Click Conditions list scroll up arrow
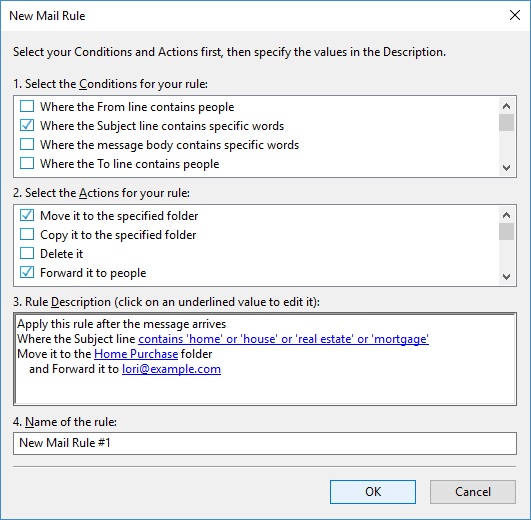Screen dimensions: 531x520 (x=506, y=106)
